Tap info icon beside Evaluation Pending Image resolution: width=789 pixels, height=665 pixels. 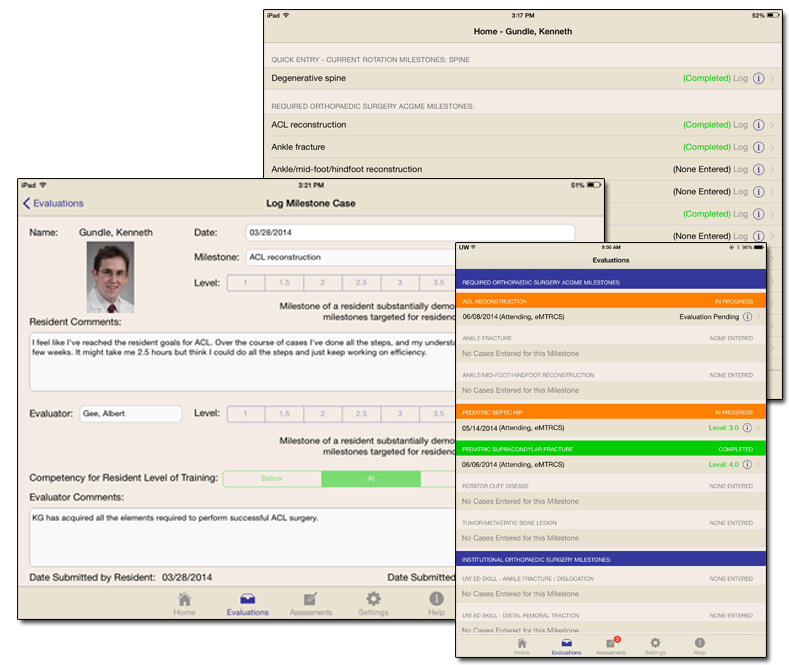[x=747, y=317]
